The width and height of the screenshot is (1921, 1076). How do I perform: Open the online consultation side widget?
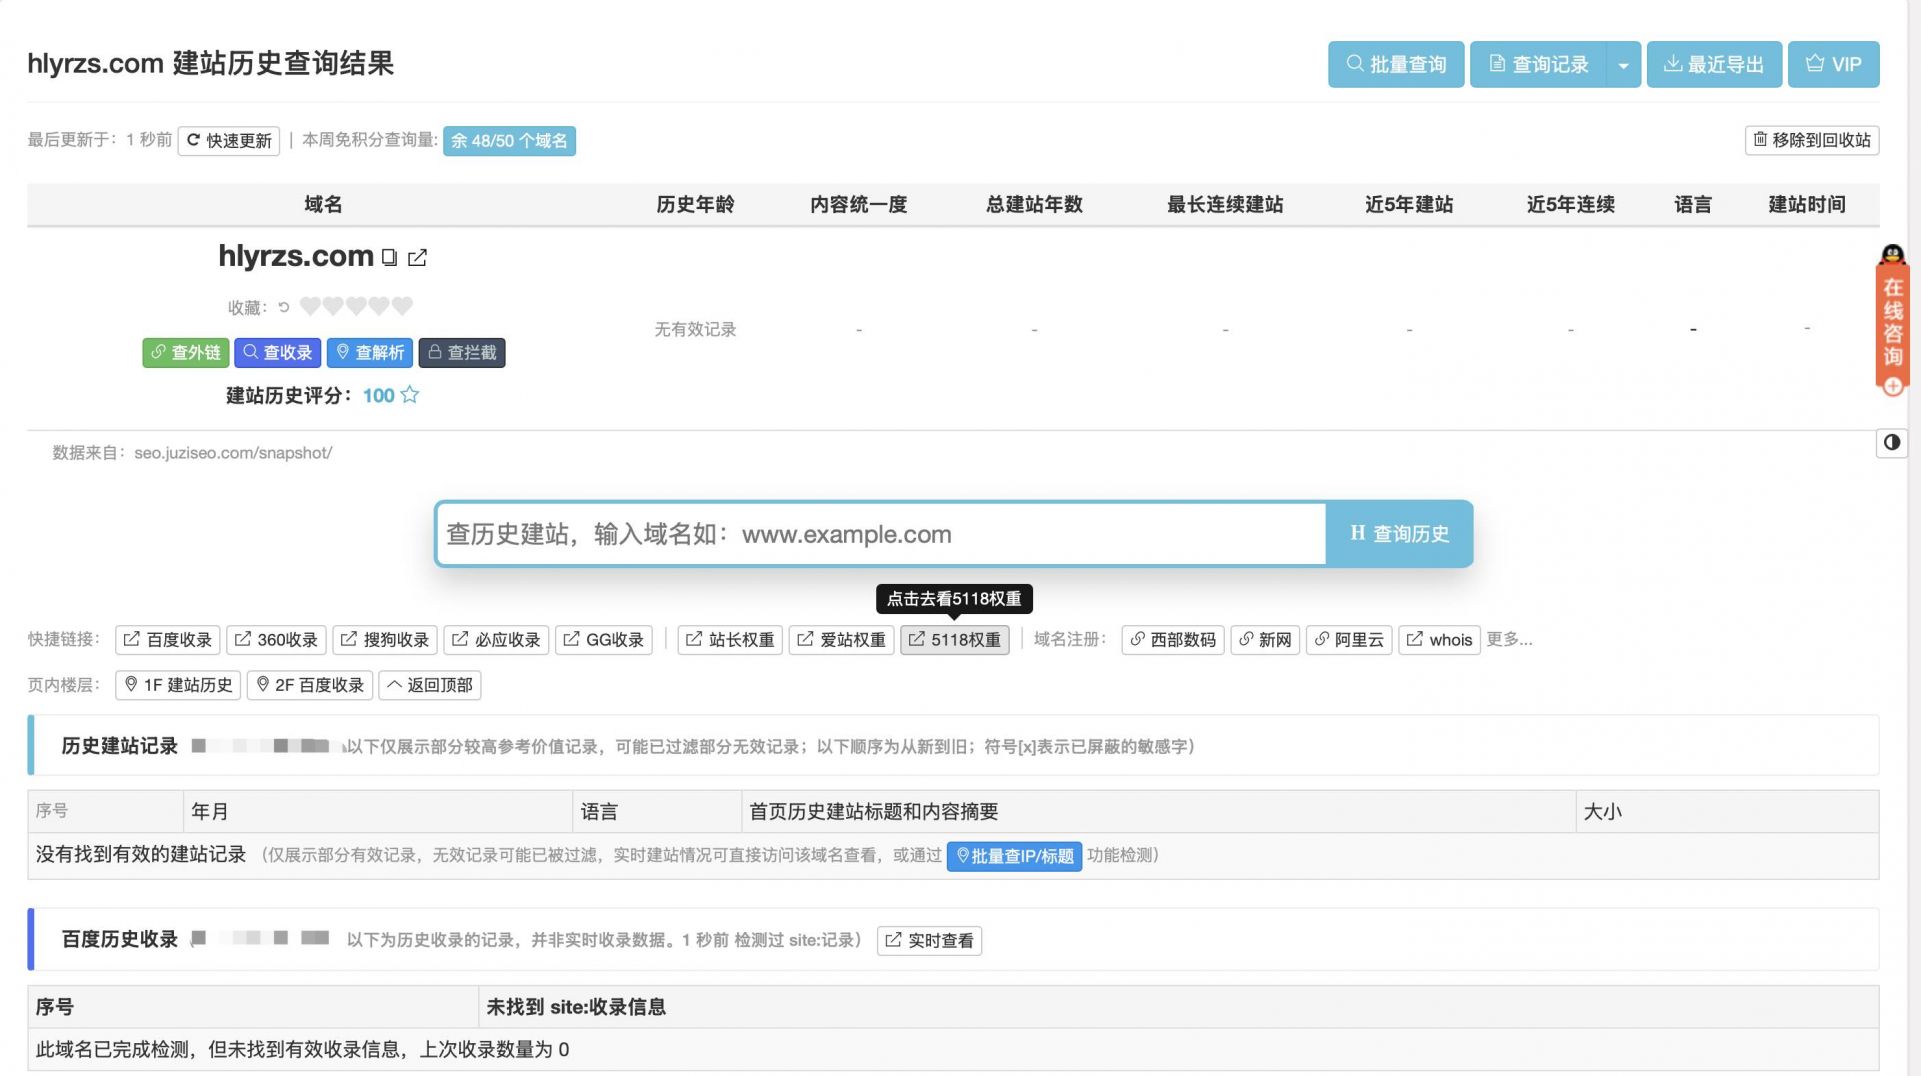1892,321
